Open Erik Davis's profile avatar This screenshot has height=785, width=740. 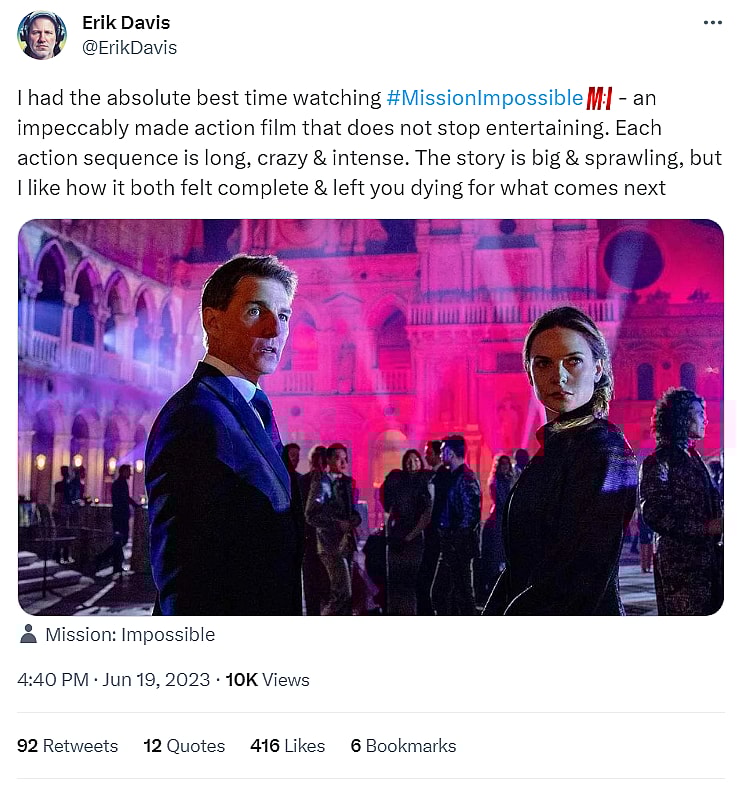click(43, 35)
